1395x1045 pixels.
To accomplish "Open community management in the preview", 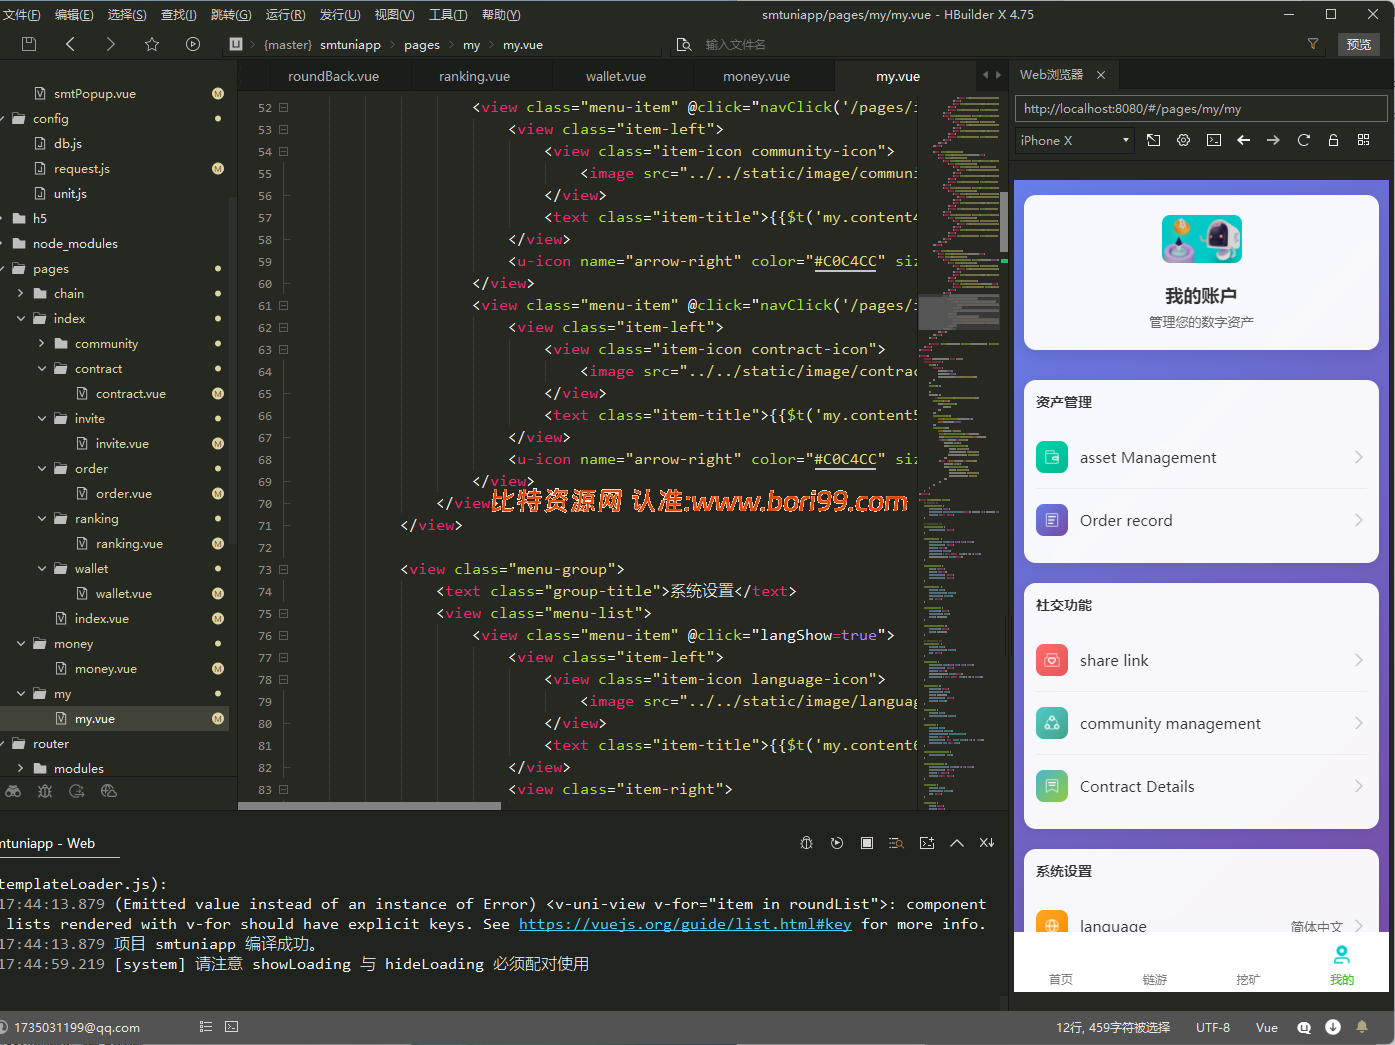I will coord(1201,724).
